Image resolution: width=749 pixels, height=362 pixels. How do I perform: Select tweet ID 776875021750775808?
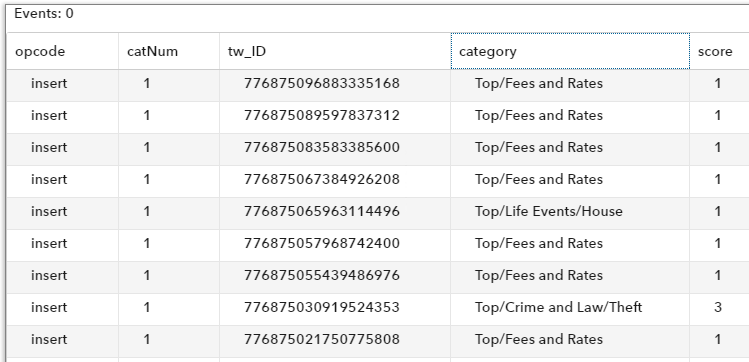pyautogui.click(x=321, y=340)
